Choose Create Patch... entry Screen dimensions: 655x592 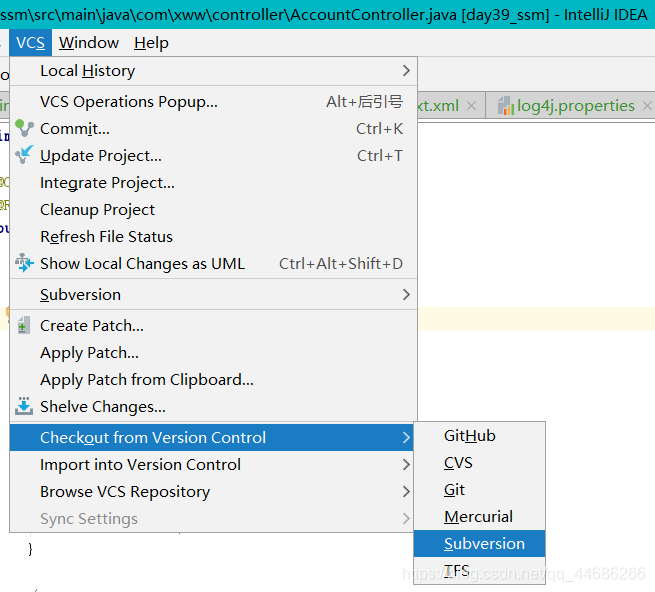pyautogui.click(x=213, y=325)
